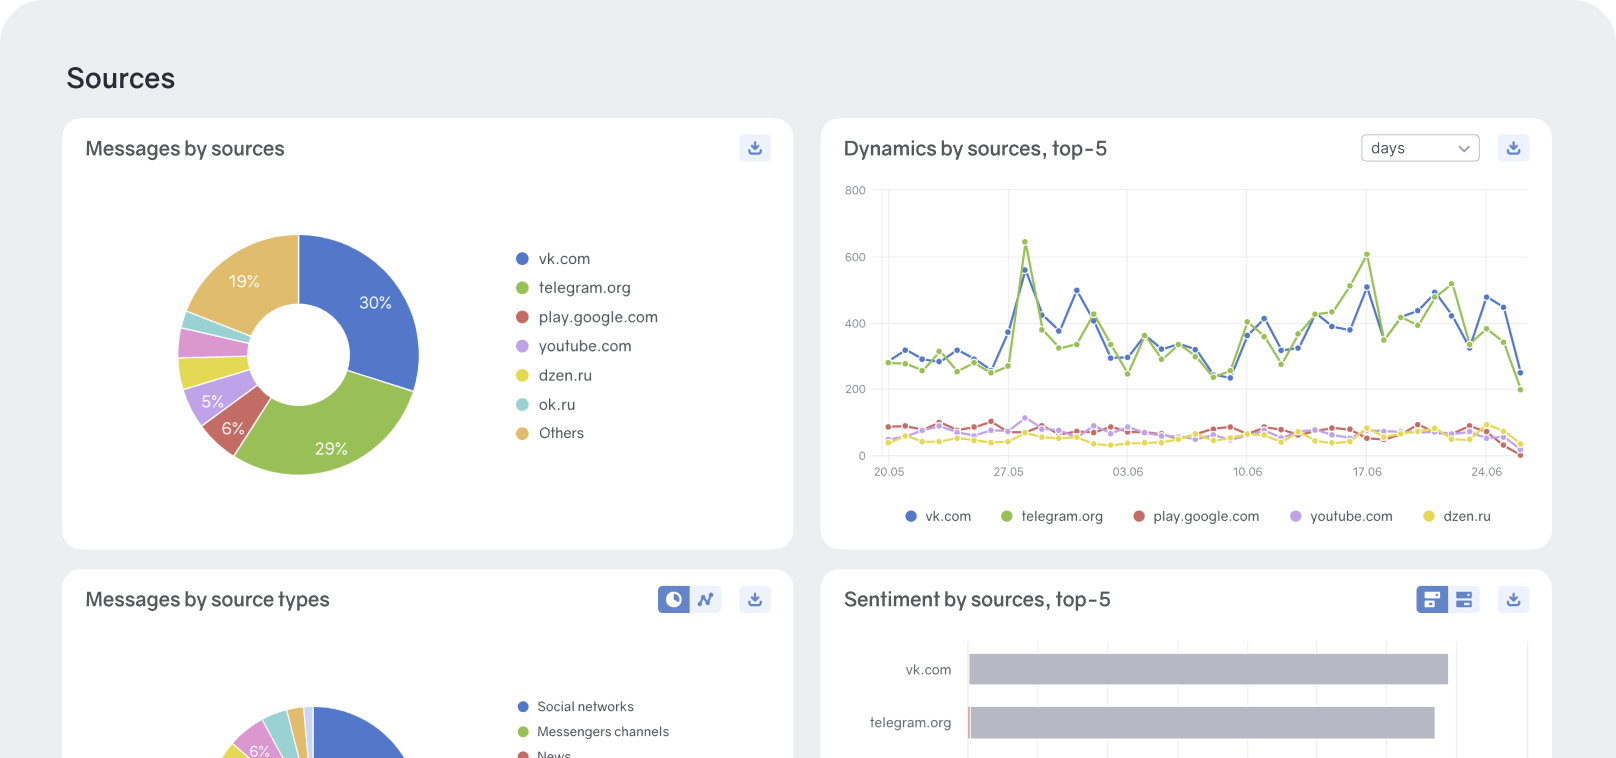
Task: Toggle youtube.com line in Dynamics legend
Action: (x=1341, y=516)
